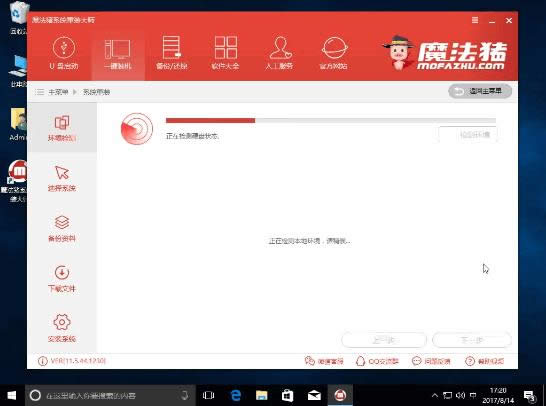
Task: Open the taskbar clock showing 2017/8/14
Action: click(498, 395)
